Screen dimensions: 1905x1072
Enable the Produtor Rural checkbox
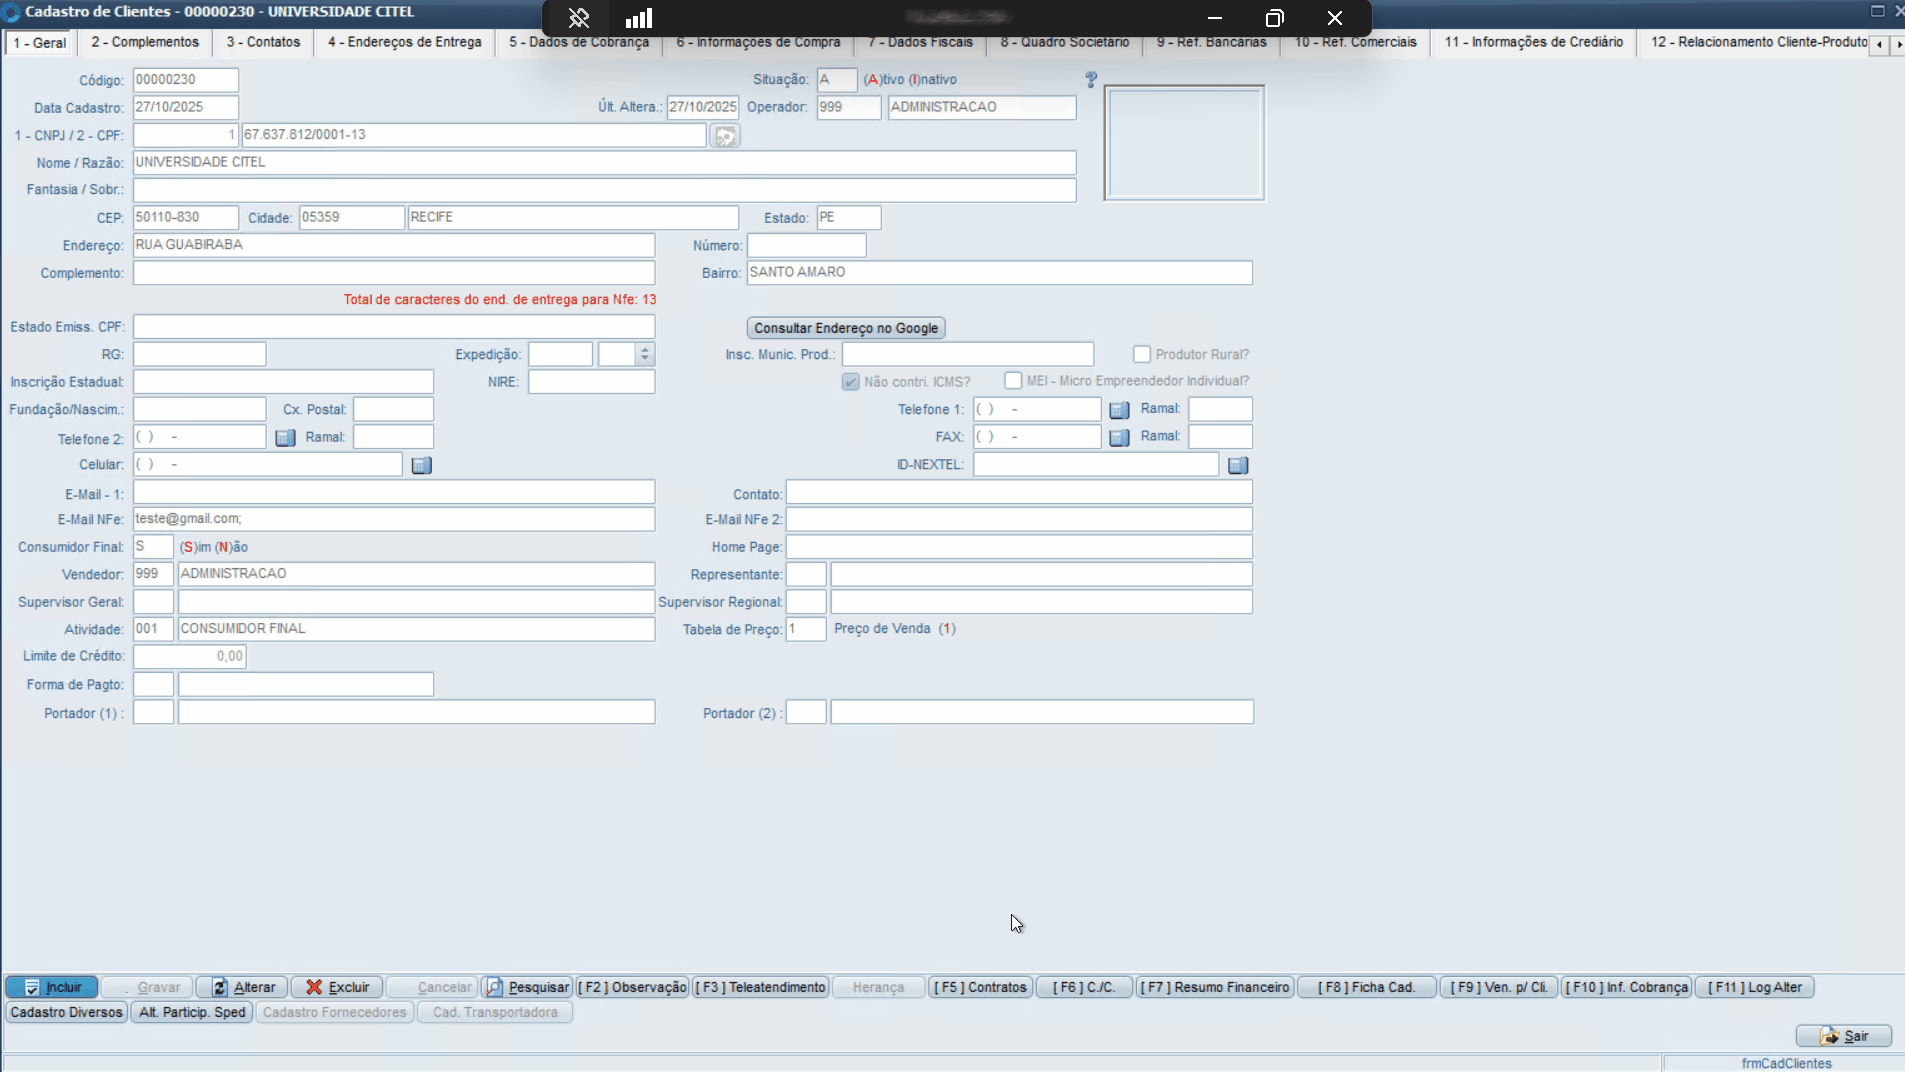tap(1142, 355)
